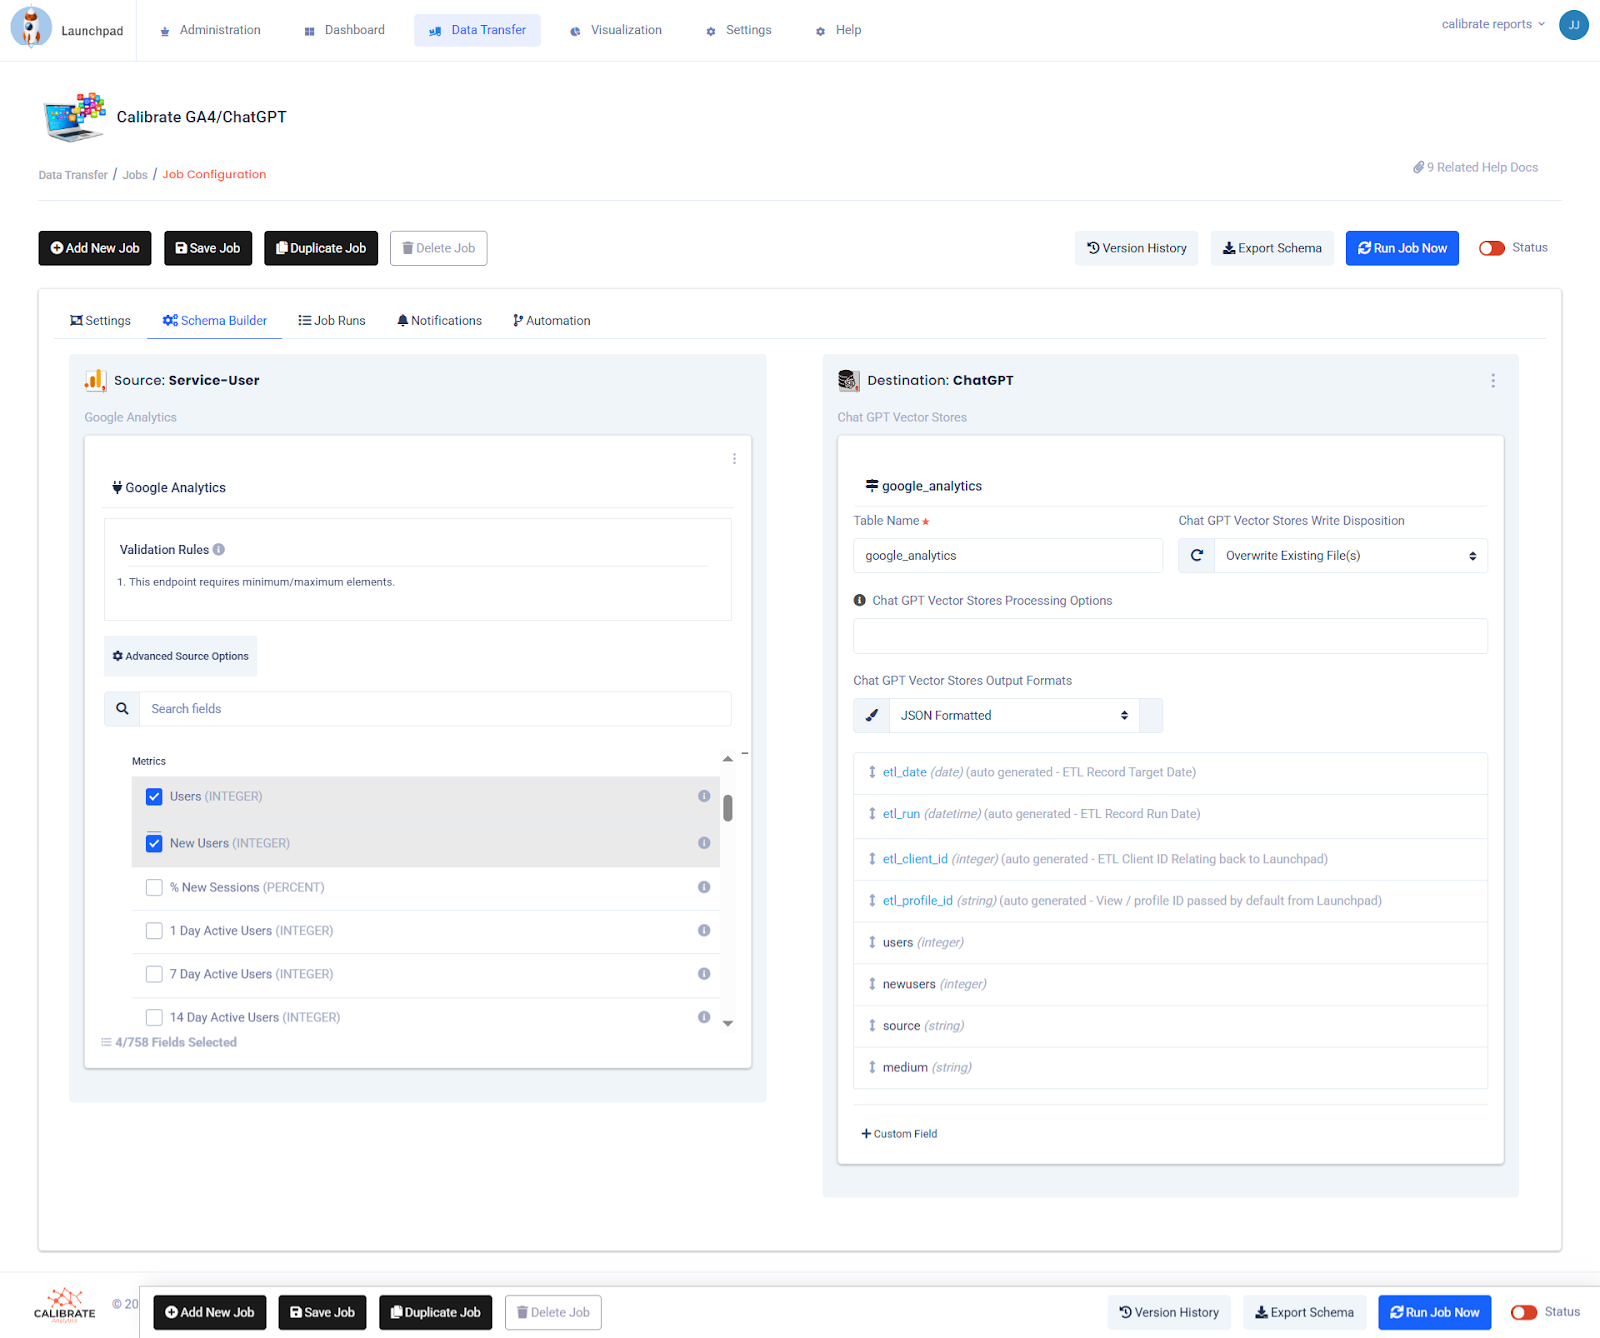This screenshot has height=1338, width=1600.
Task: Open the JSON Formatted output format dropdown
Action: 1014,716
